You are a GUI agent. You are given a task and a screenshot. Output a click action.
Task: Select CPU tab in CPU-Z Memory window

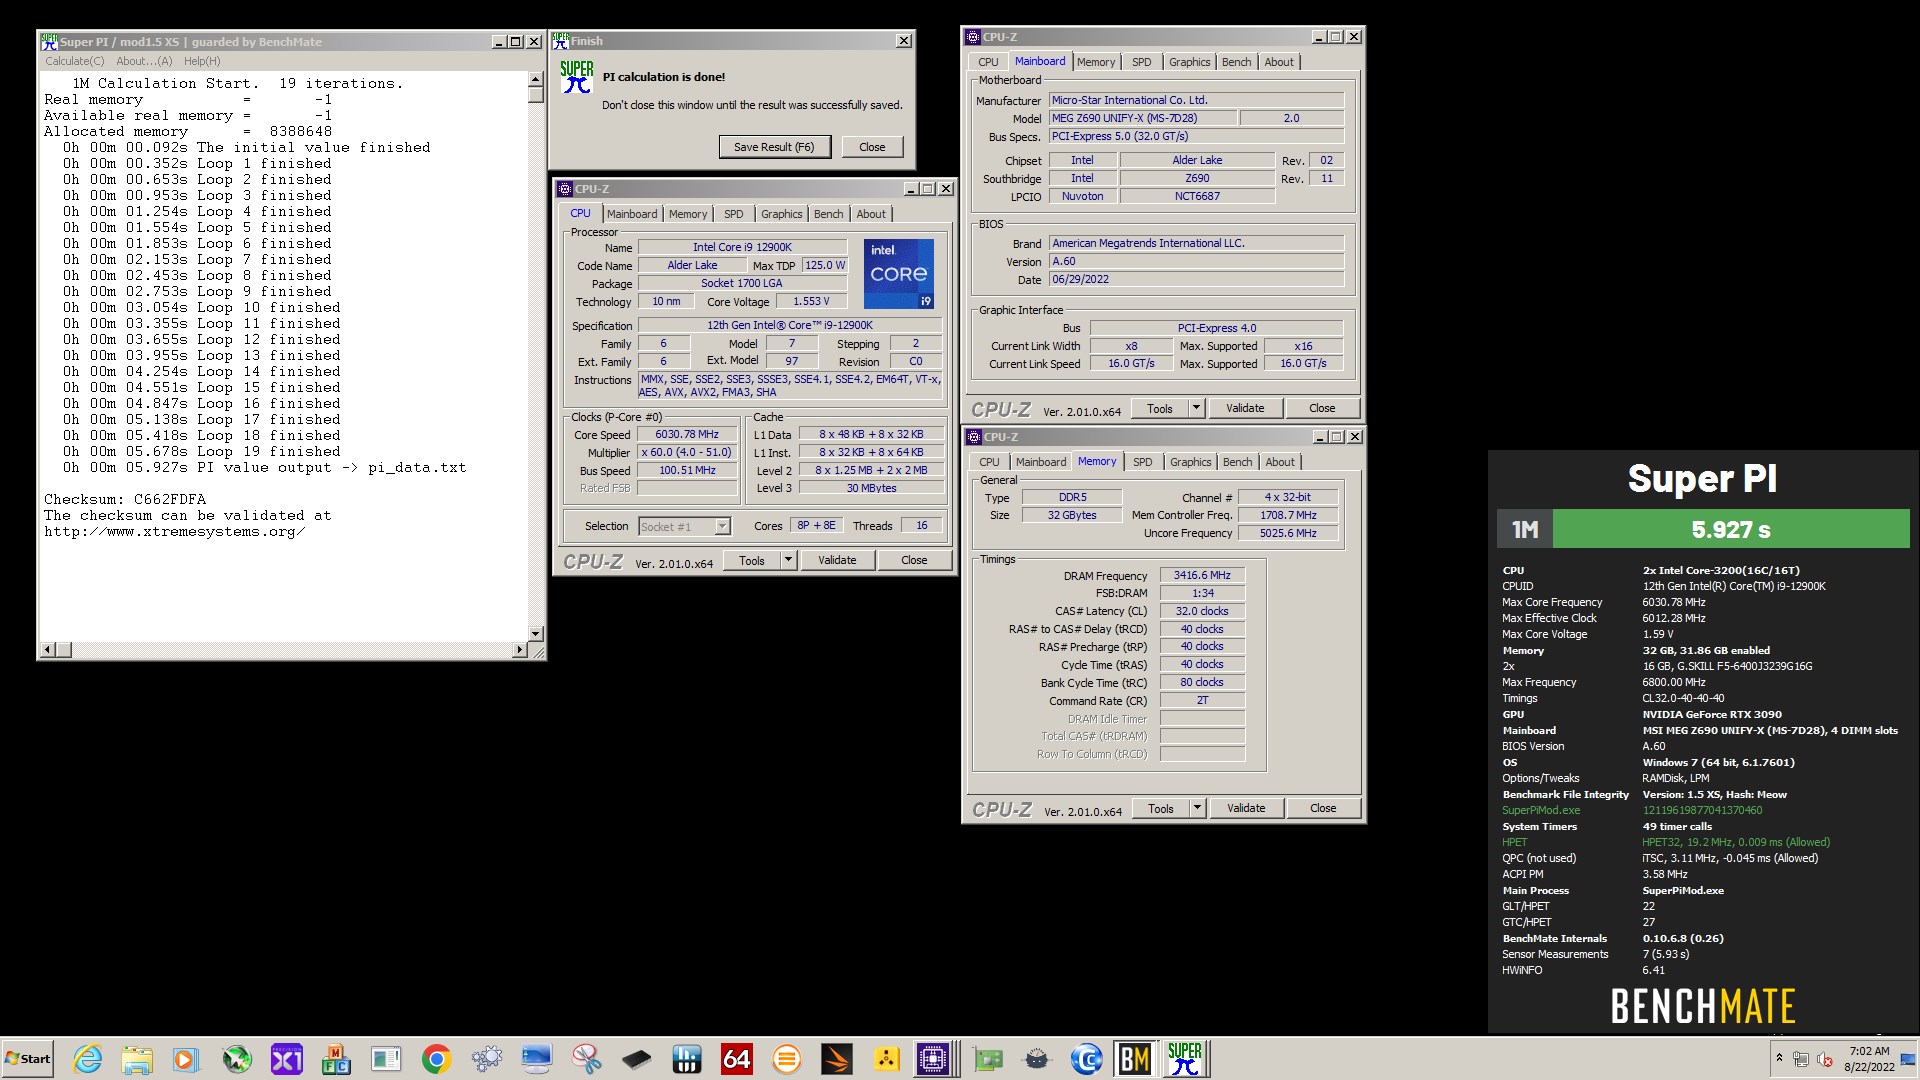pos(989,462)
